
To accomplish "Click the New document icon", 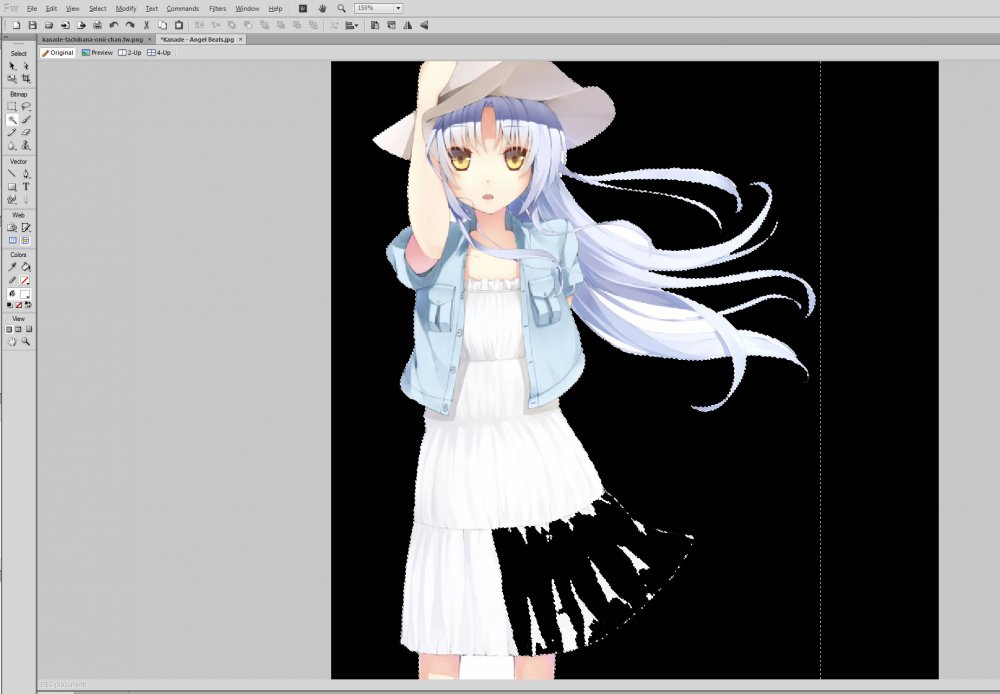I will (x=17, y=26).
